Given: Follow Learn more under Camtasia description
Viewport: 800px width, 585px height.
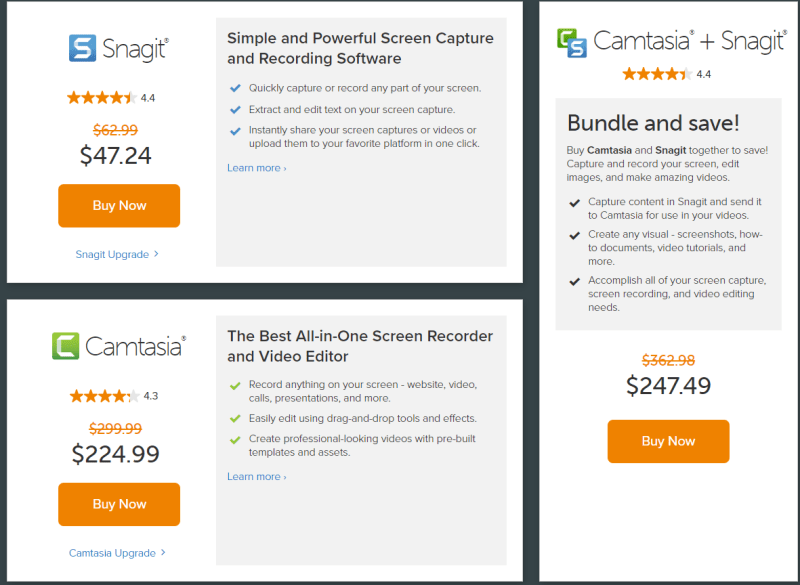Looking at the screenshot, I should pyautogui.click(x=256, y=477).
